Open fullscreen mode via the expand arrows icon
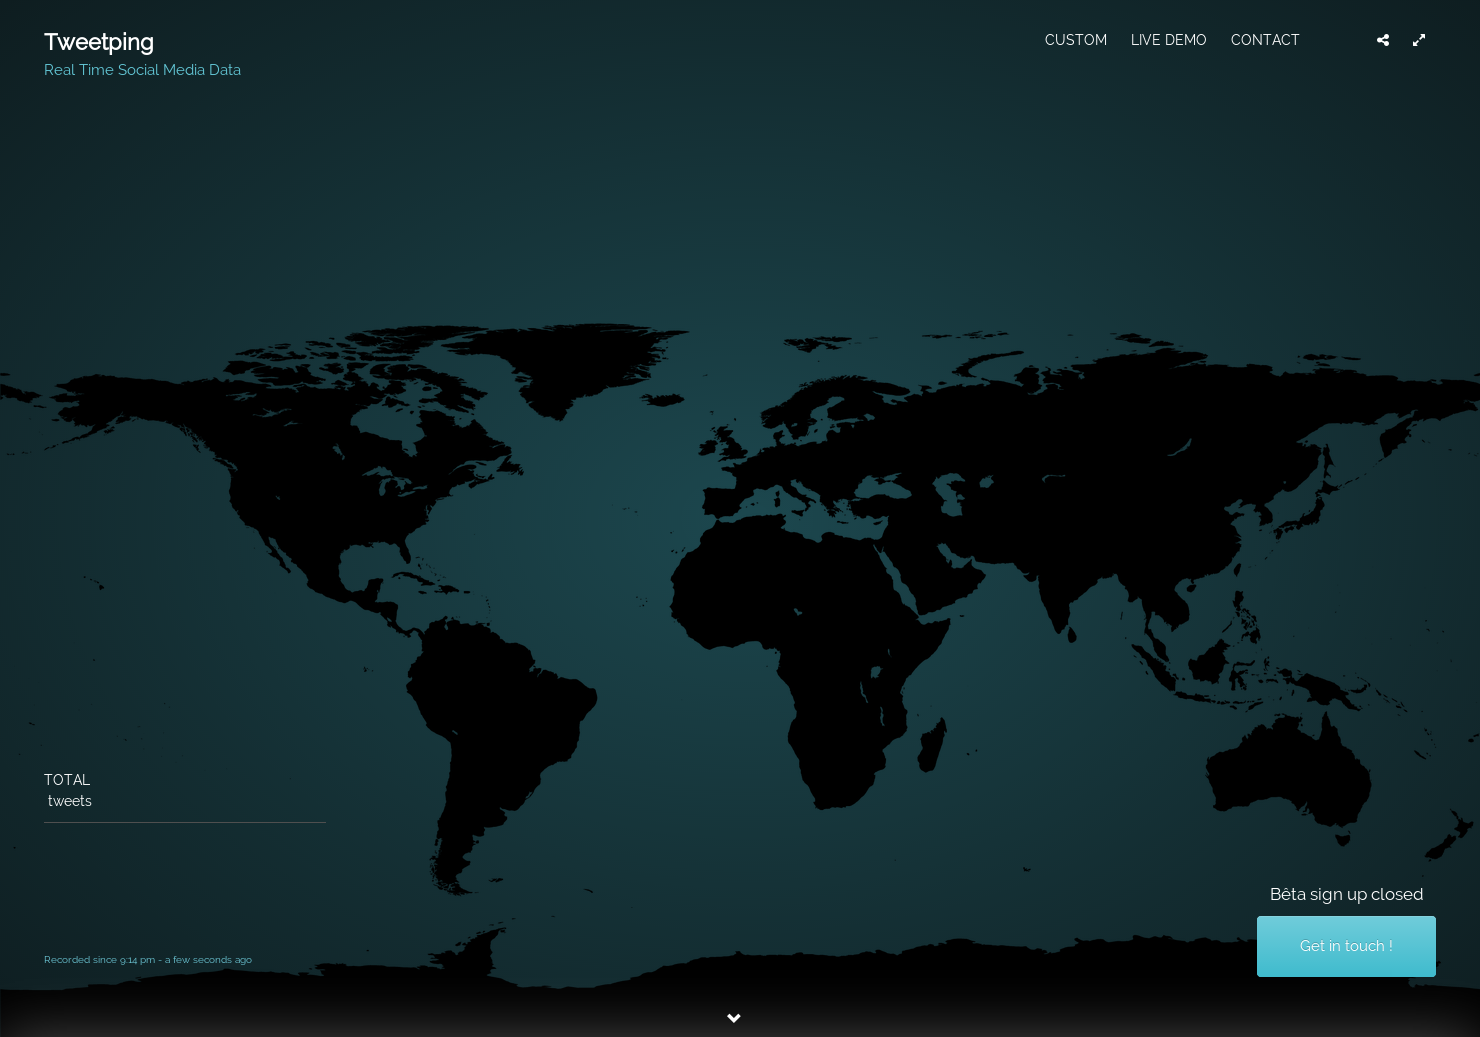This screenshot has width=1480, height=1037. pos(1419,40)
